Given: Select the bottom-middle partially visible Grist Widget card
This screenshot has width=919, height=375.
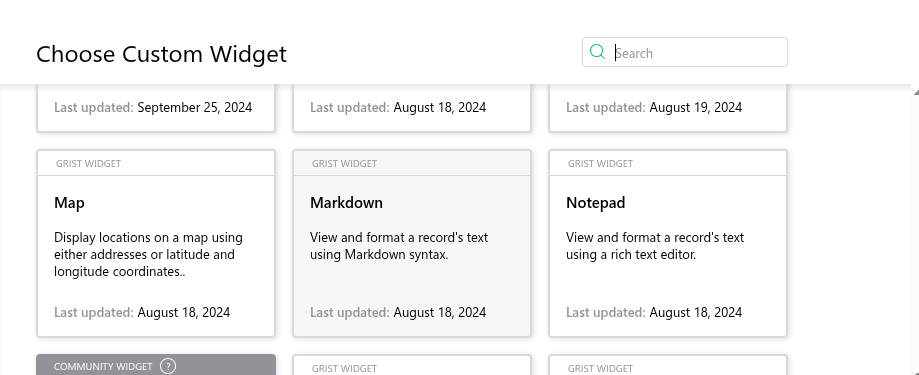Looking at the screenshot, I should (412, 365).
